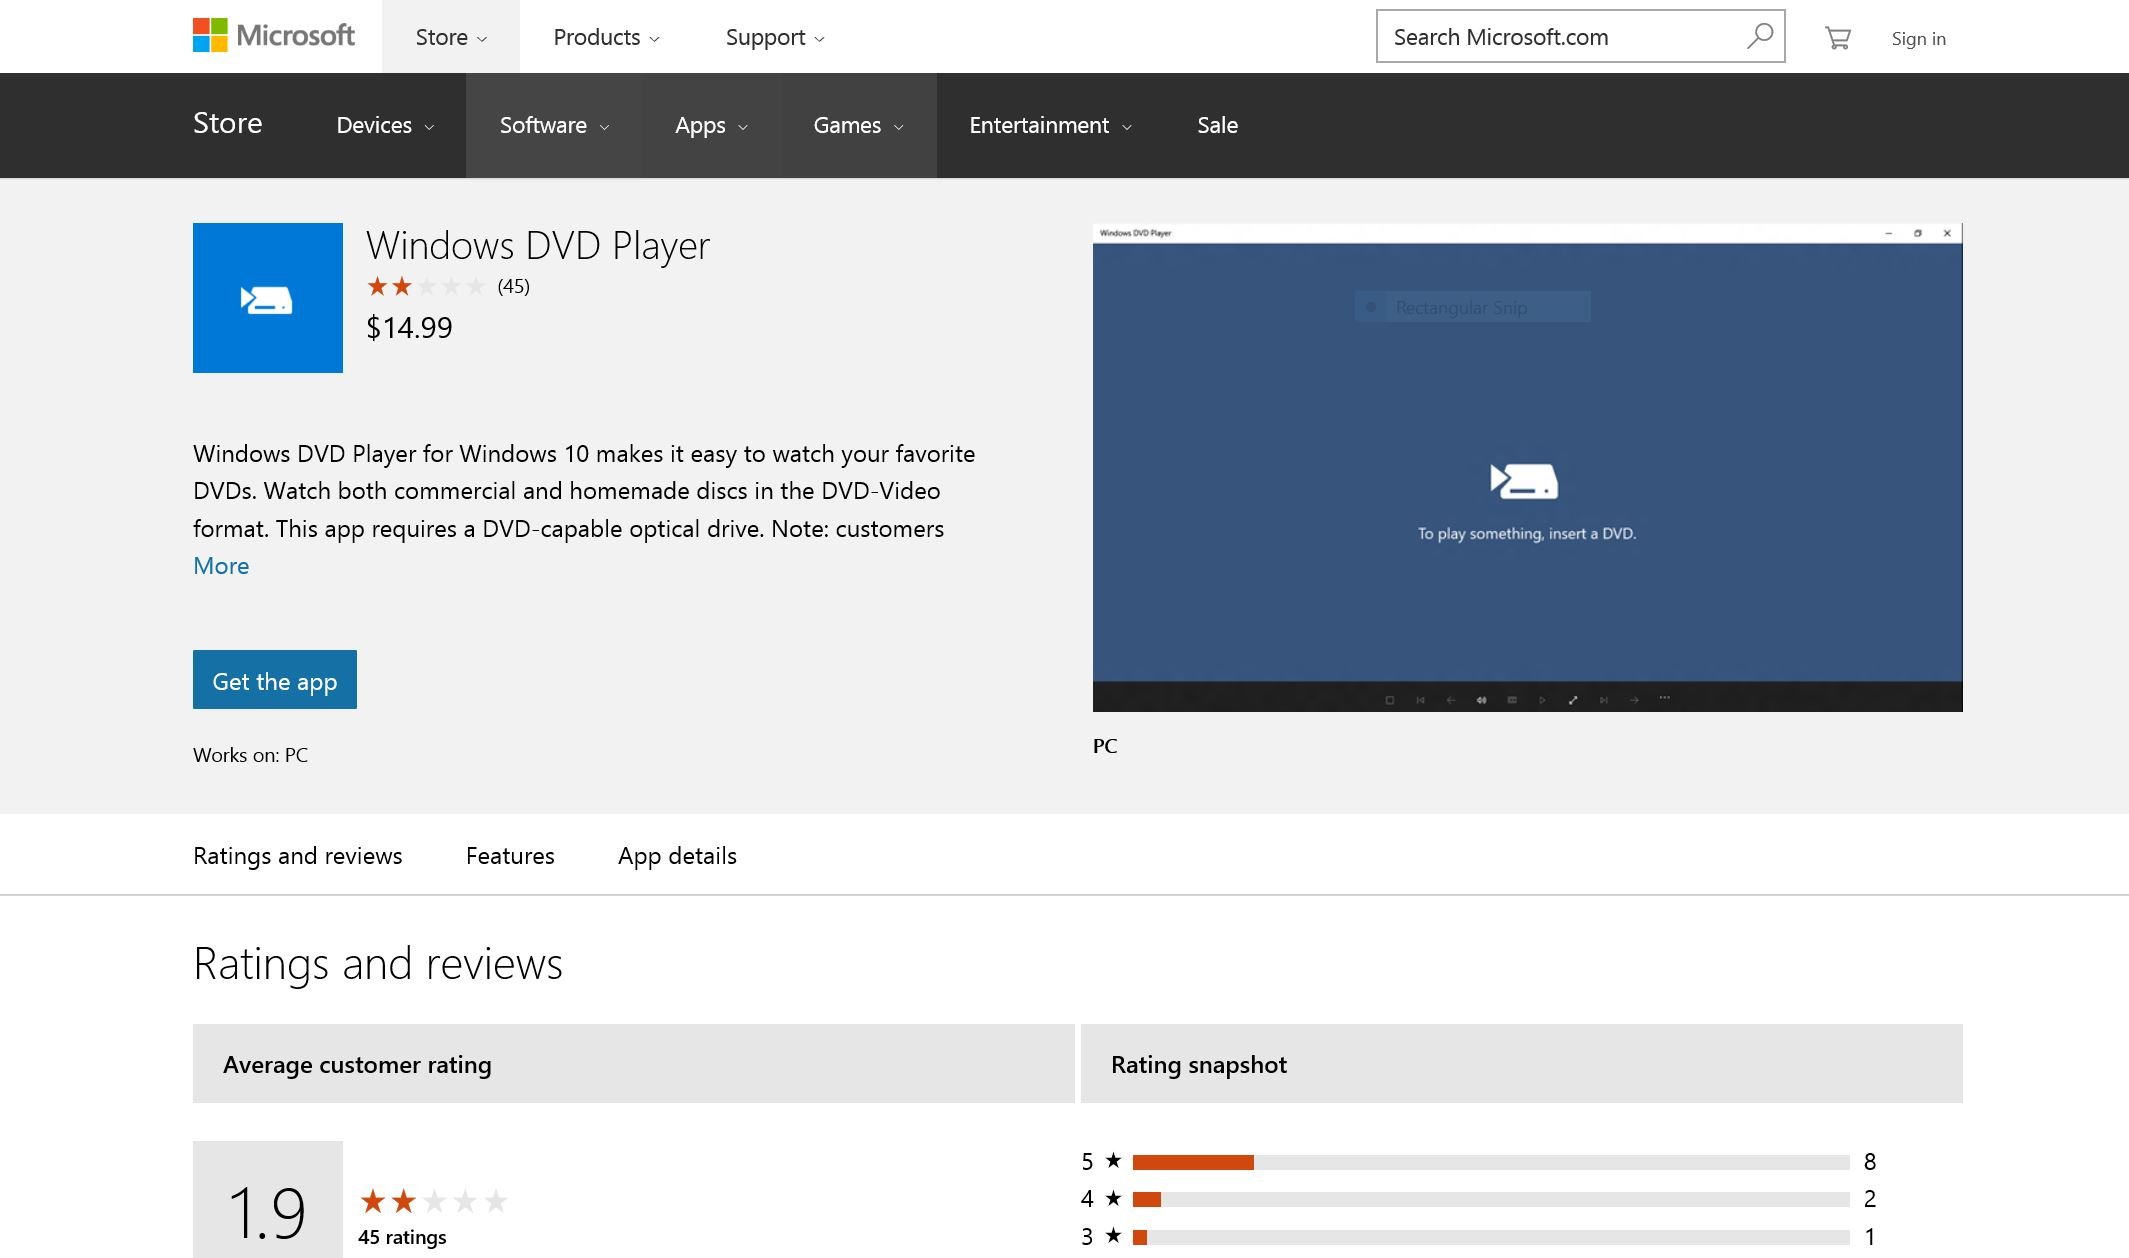Expand the Support dropdown
Screen dimensions: 2129x1258
(775, 37)
